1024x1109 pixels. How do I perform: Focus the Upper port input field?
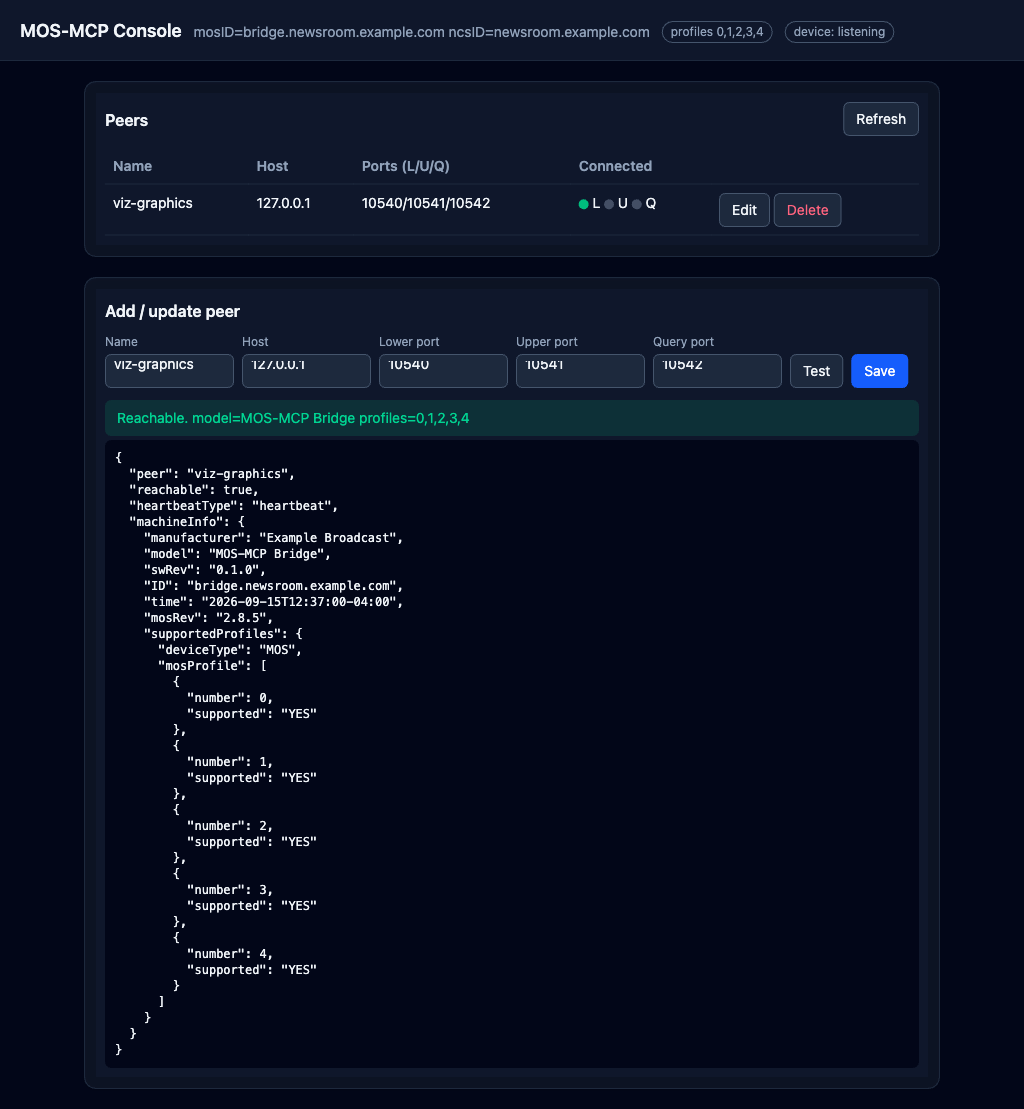point(580,371)
